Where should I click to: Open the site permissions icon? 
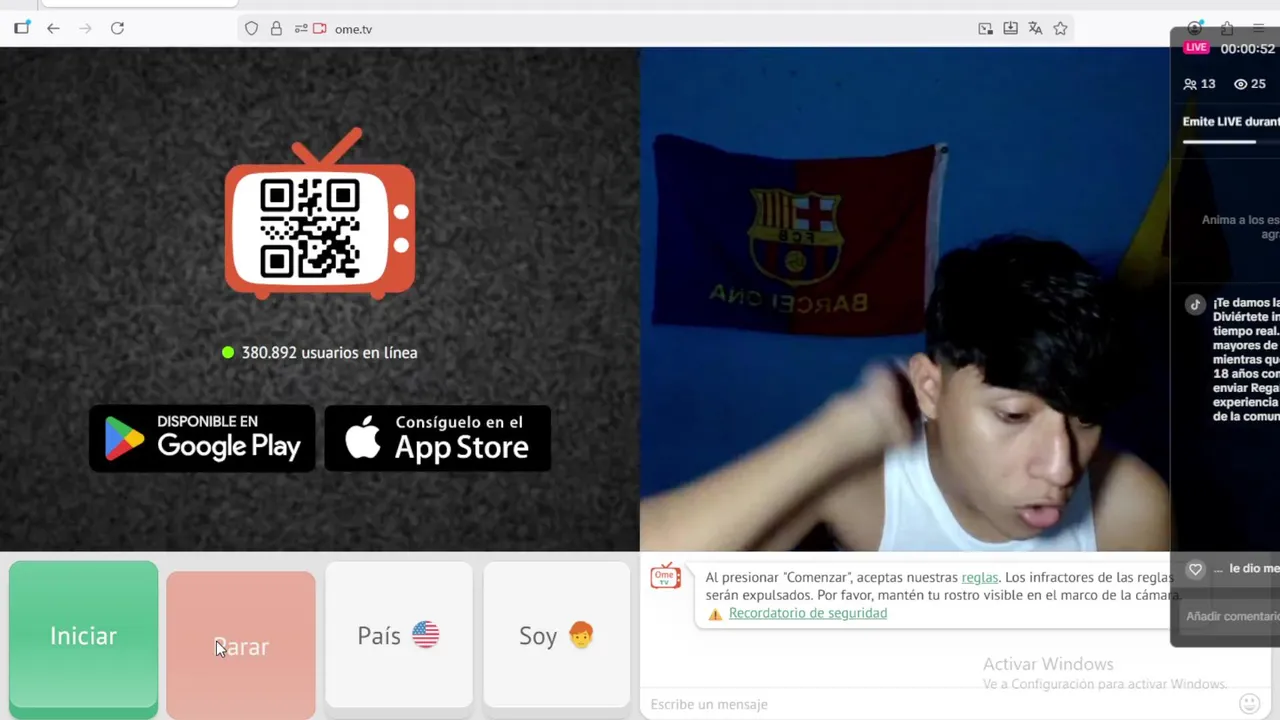(x=300, y=29)
